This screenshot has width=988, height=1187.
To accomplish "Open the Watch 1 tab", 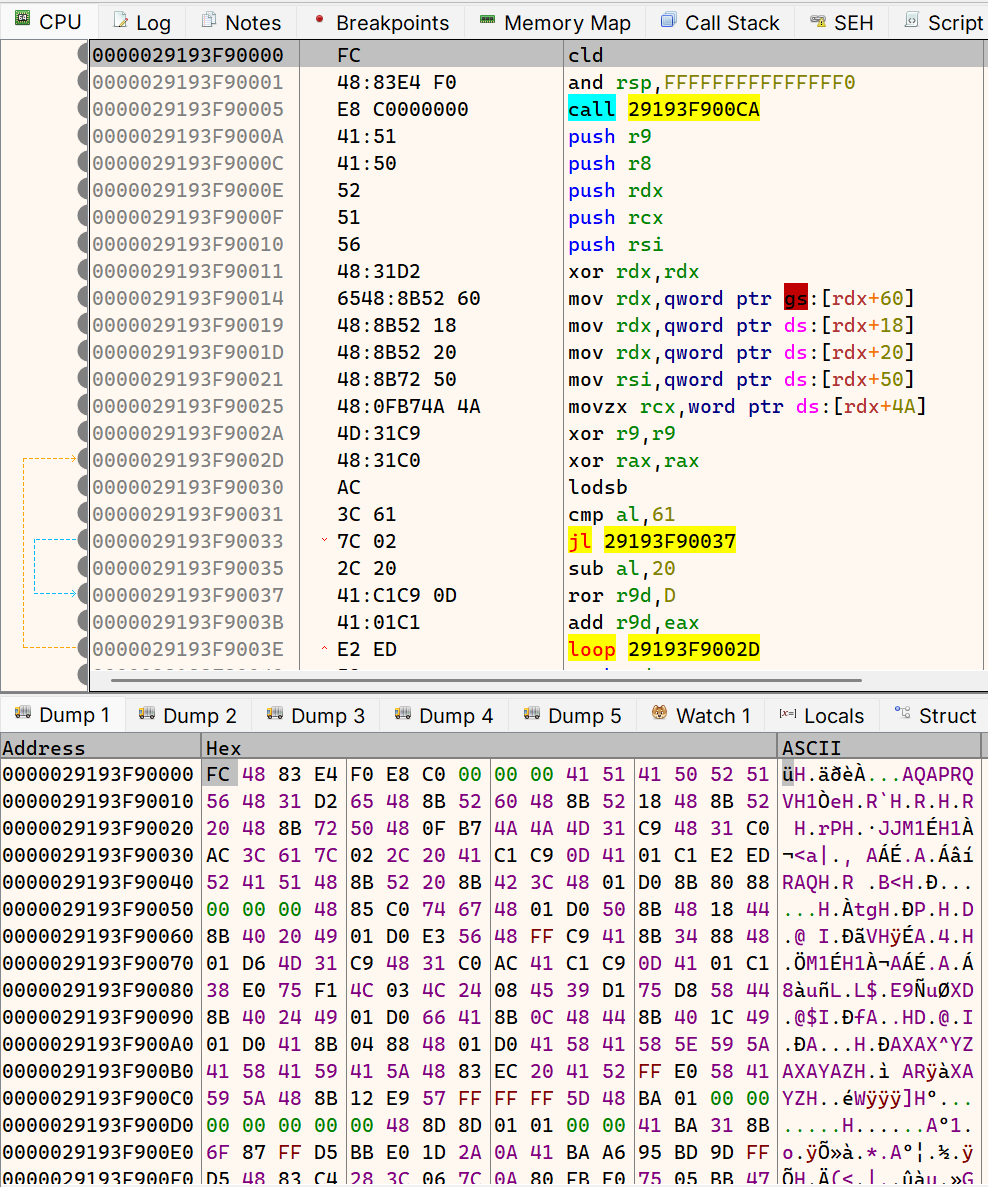I will point(703,715).
